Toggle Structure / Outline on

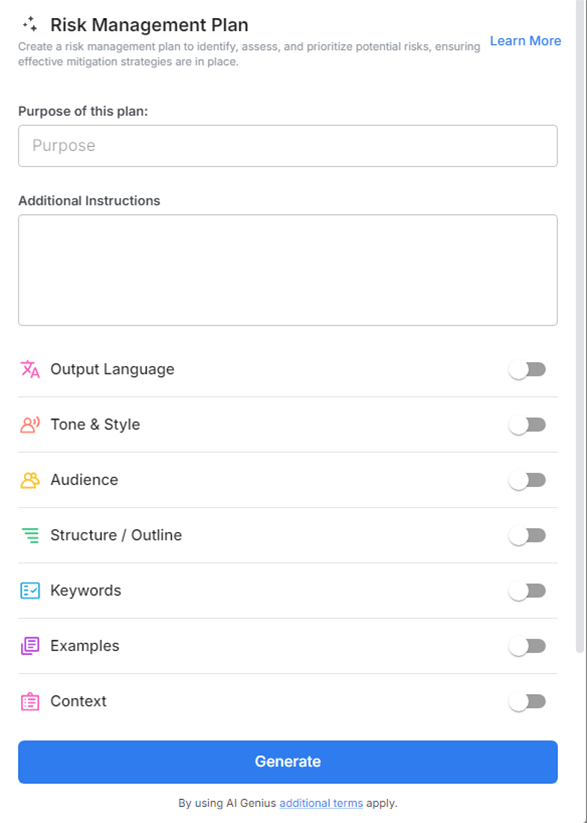tap(527, 535)
